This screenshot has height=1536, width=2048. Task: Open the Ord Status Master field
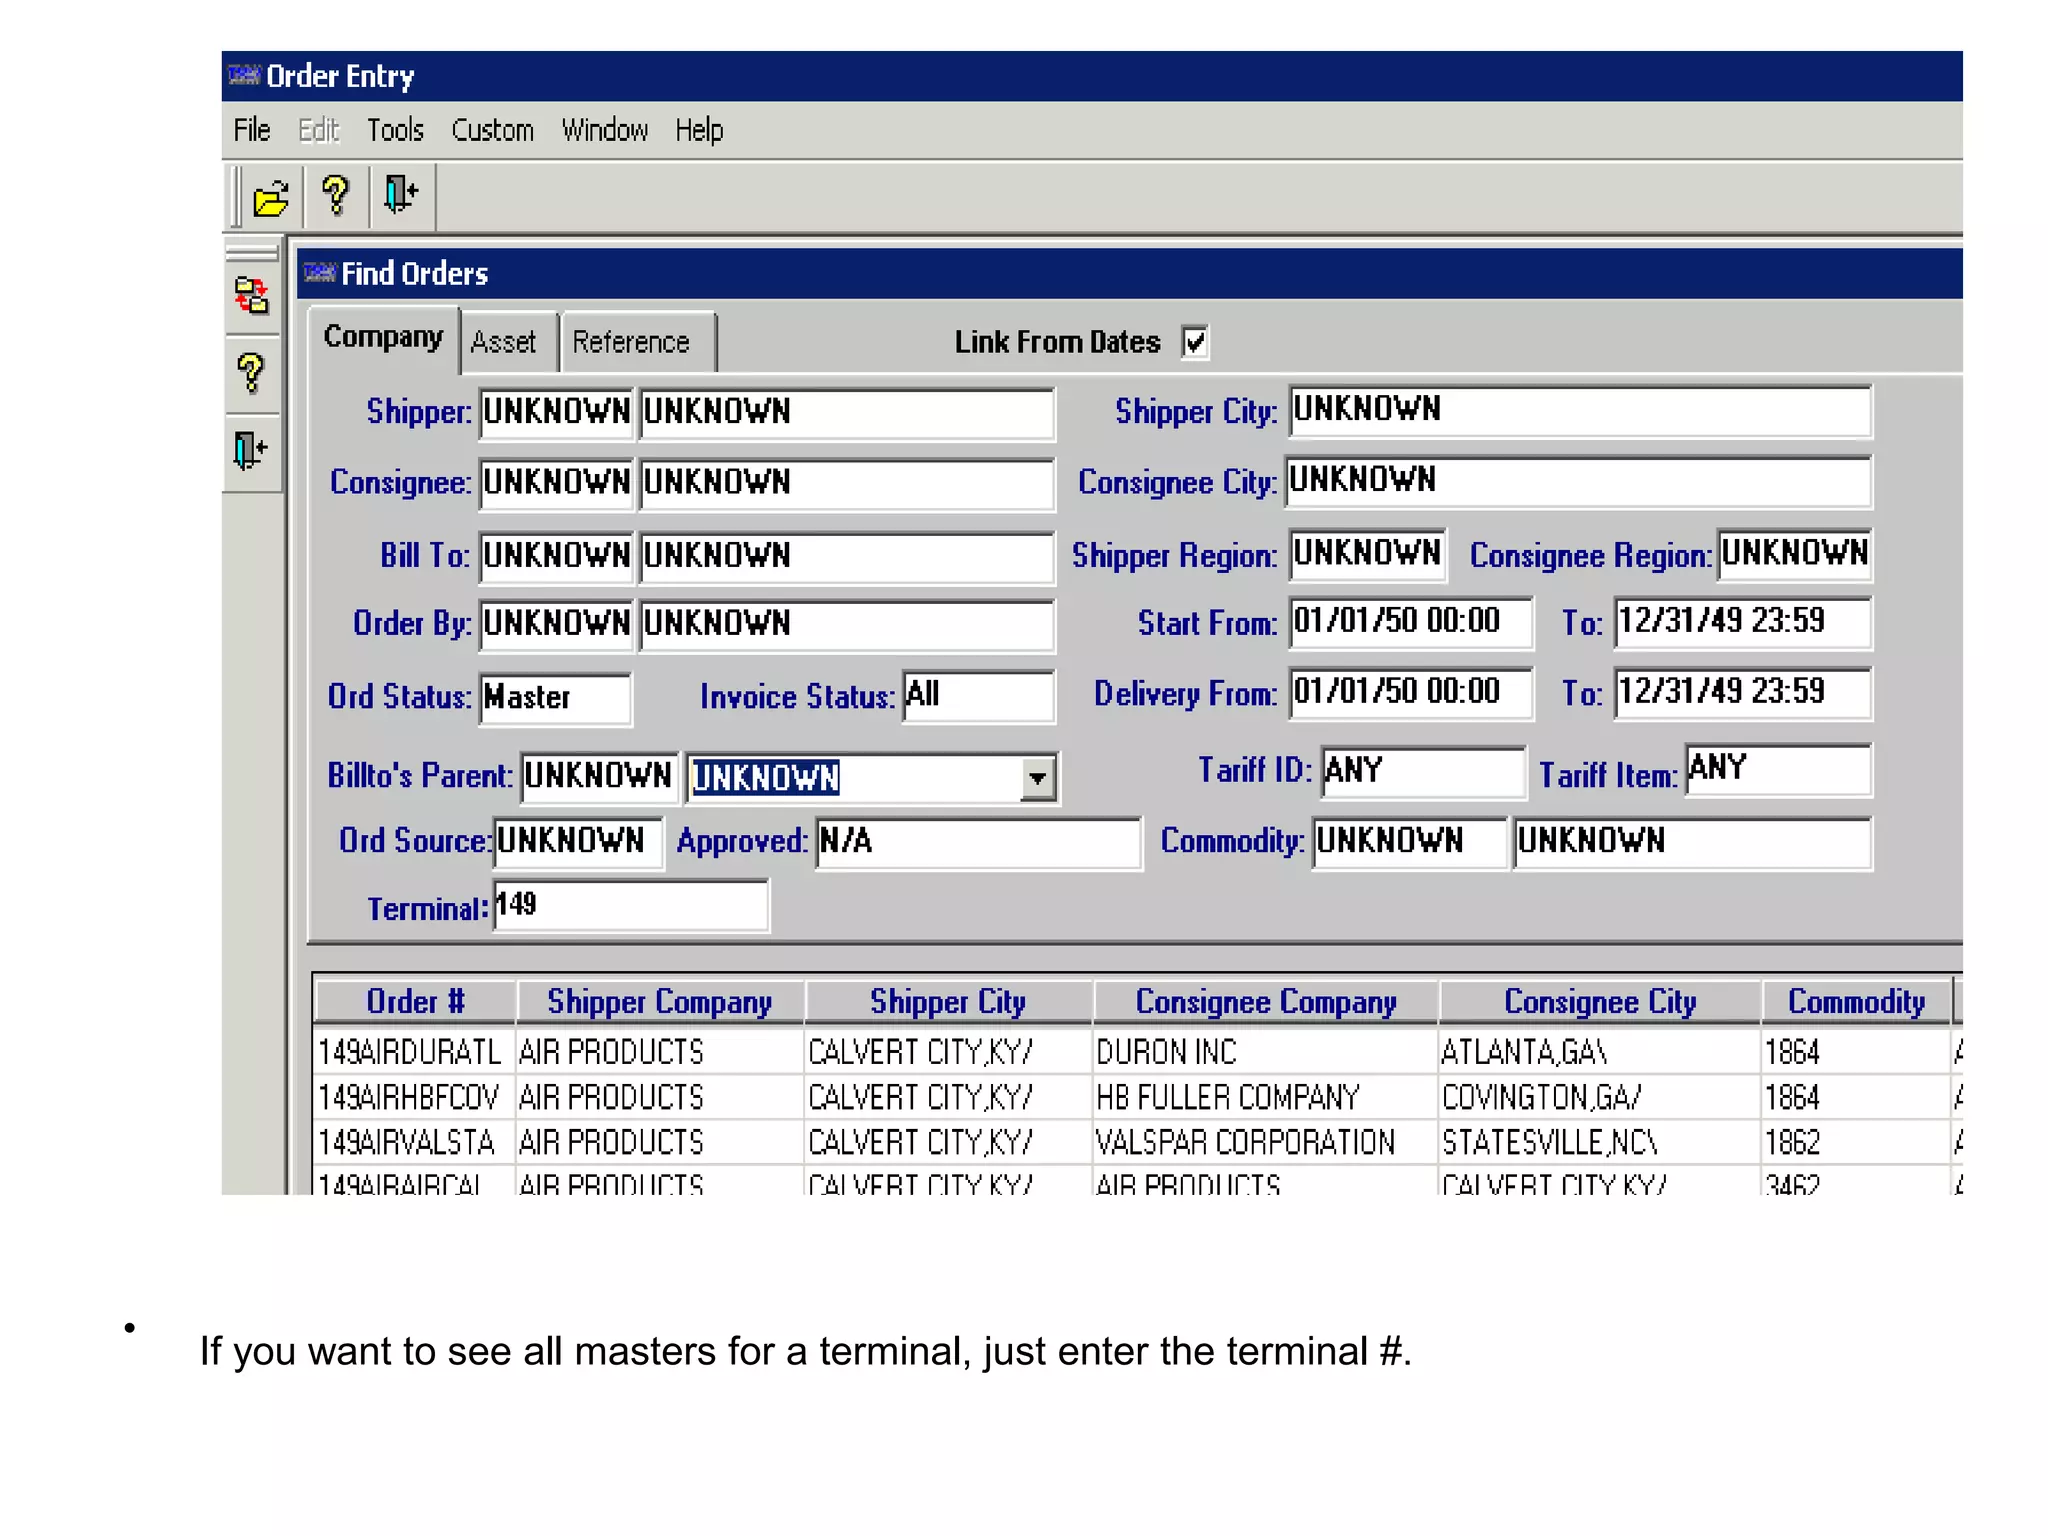(555, 697)
